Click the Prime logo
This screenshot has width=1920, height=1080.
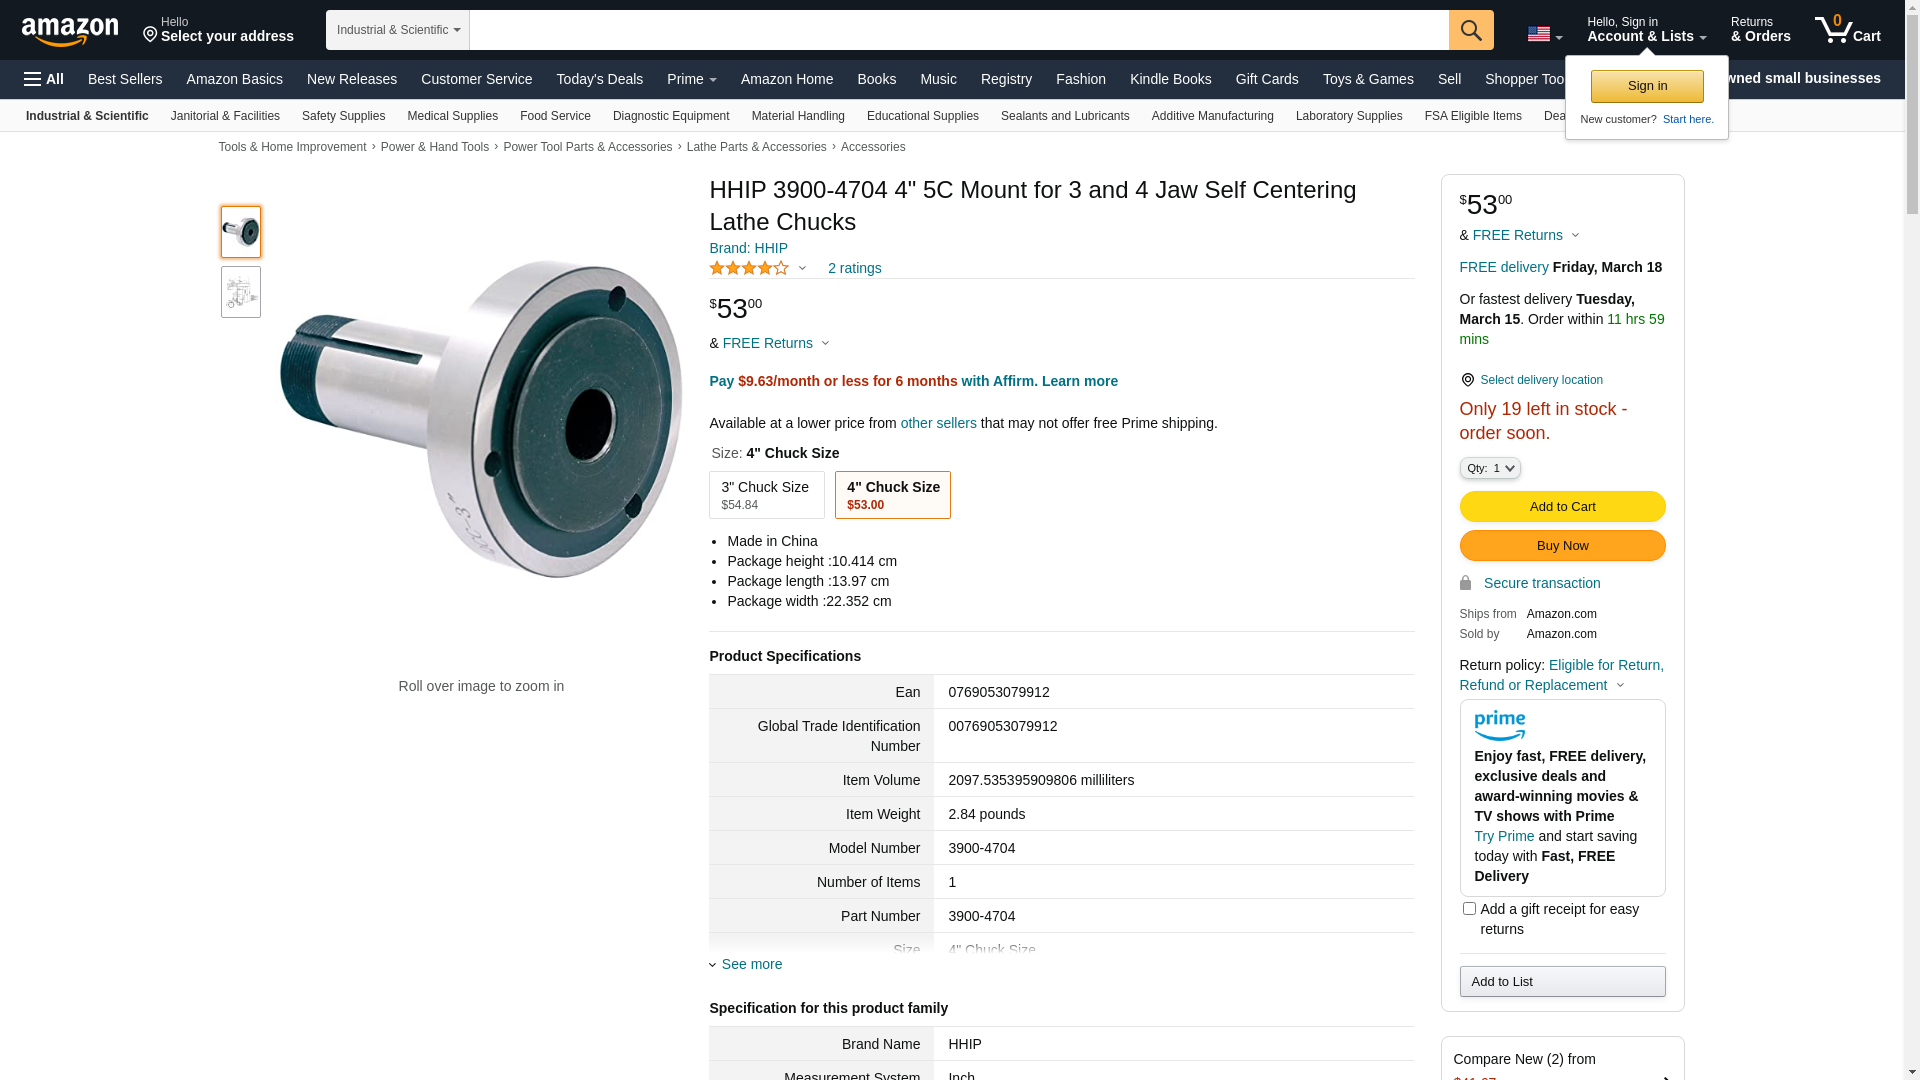point(1499,726)
